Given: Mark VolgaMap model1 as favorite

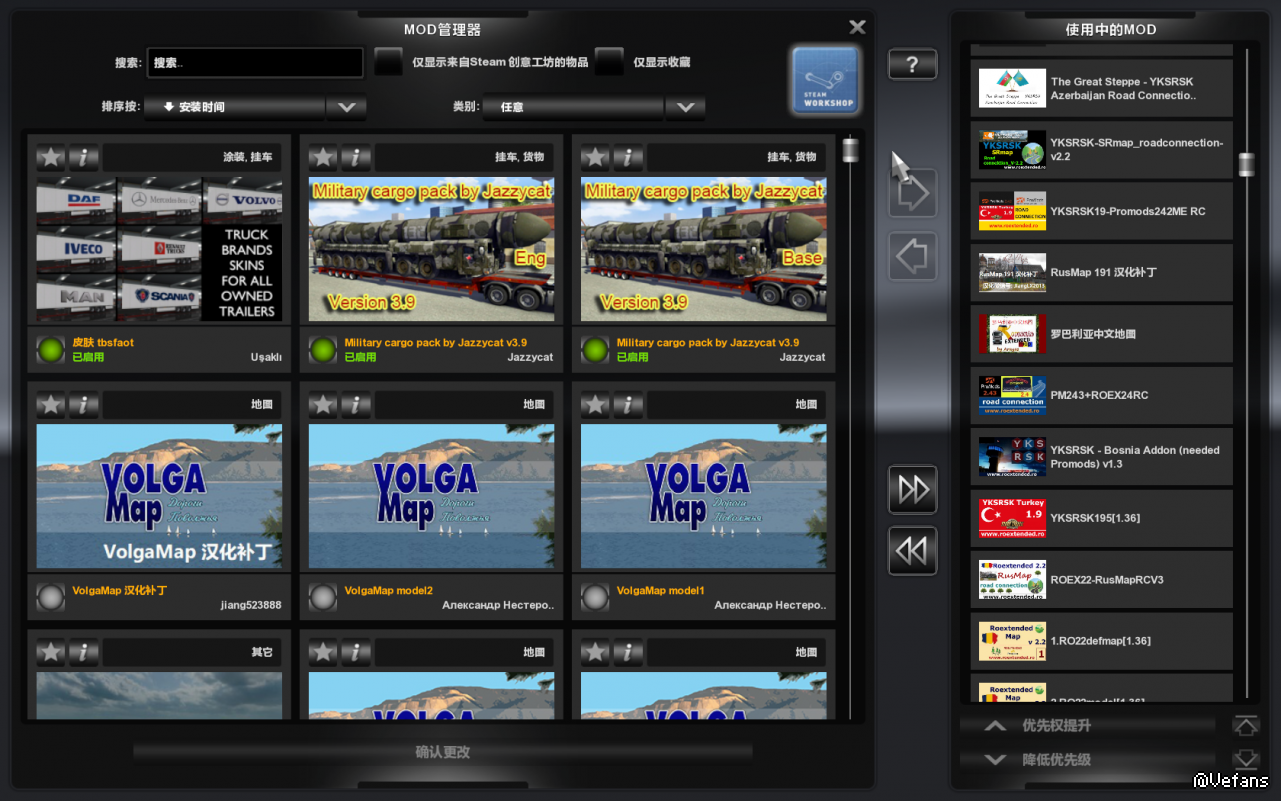Looking at the screenshot, I should point(595,404).
